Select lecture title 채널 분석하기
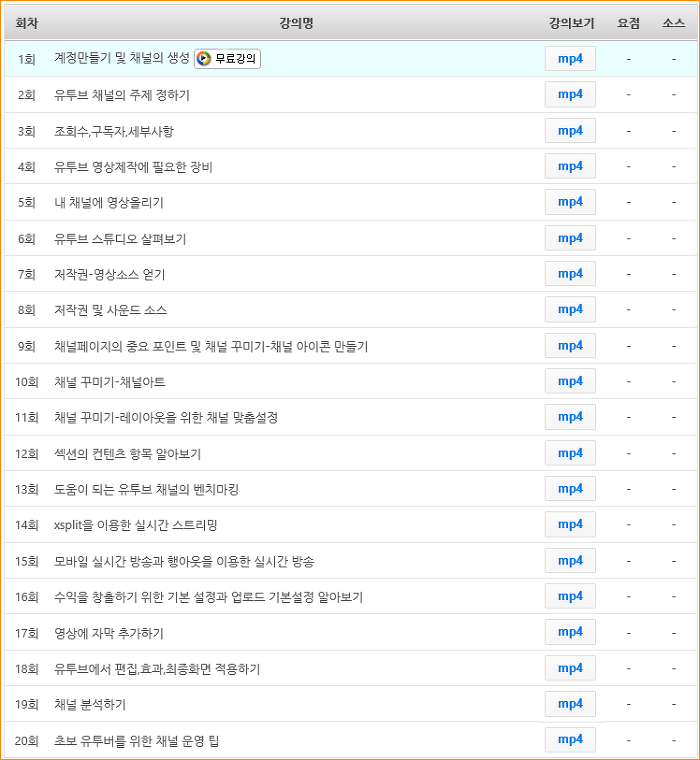Screen dimensions: 700x760 click(90, 704)
